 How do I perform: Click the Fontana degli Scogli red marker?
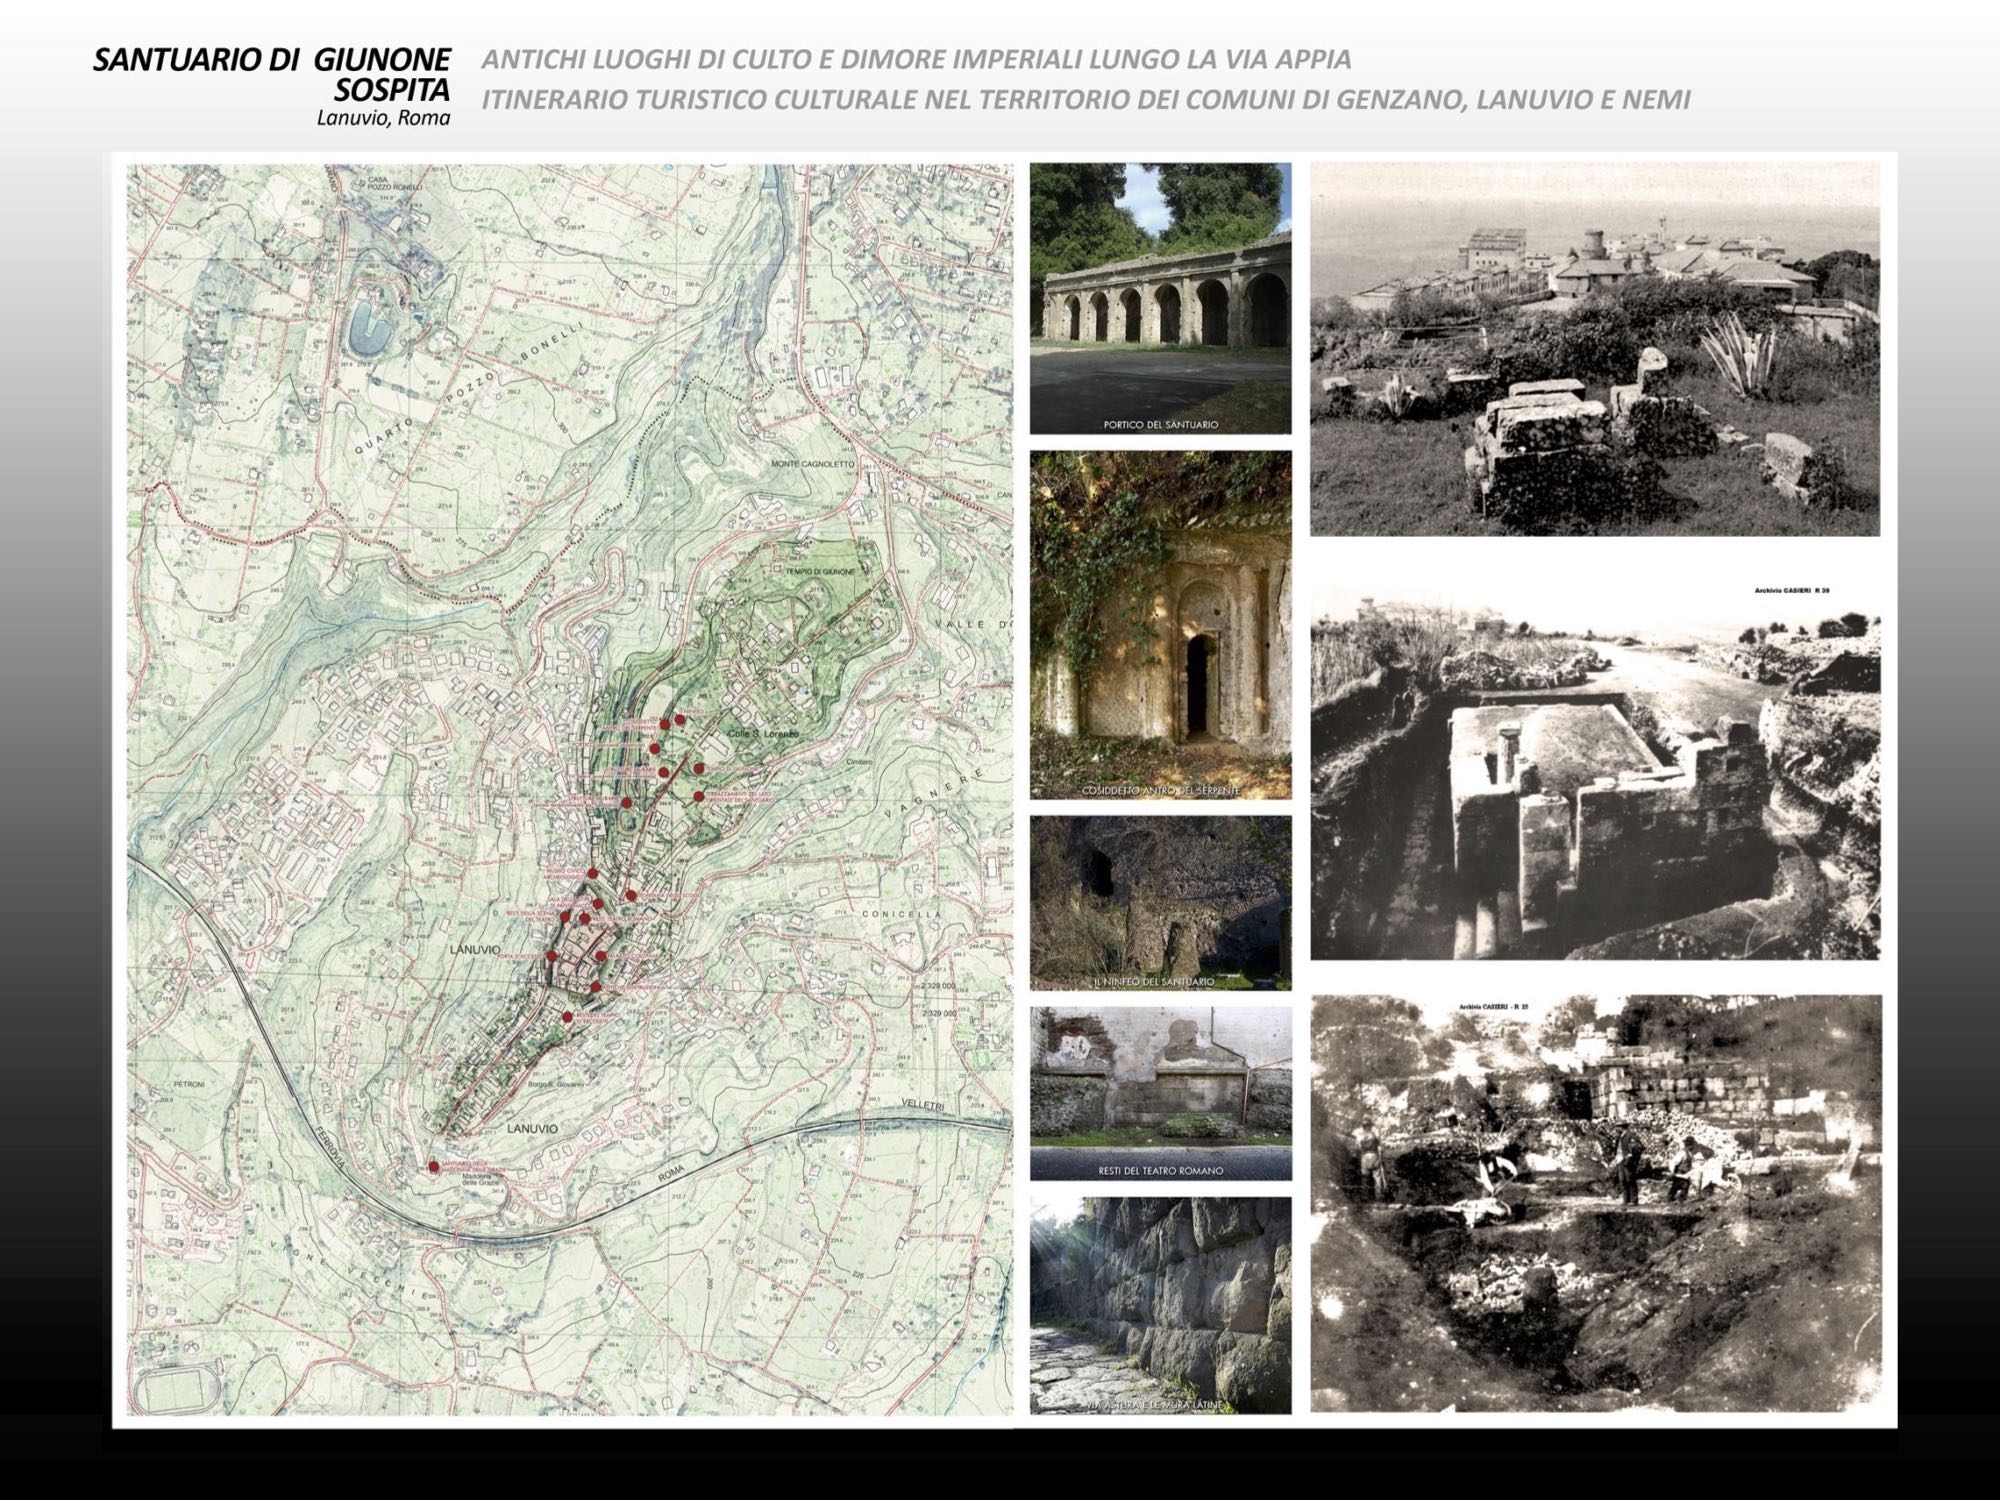pyautogui.click(x=631, y=895)
